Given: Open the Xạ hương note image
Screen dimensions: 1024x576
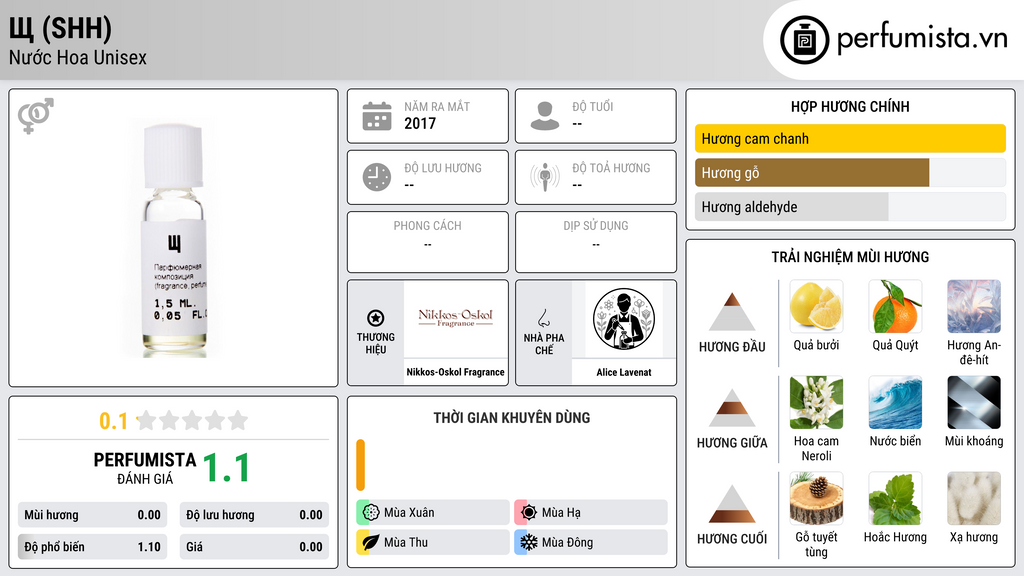Looking at the screenshot, I should [974, 498].
